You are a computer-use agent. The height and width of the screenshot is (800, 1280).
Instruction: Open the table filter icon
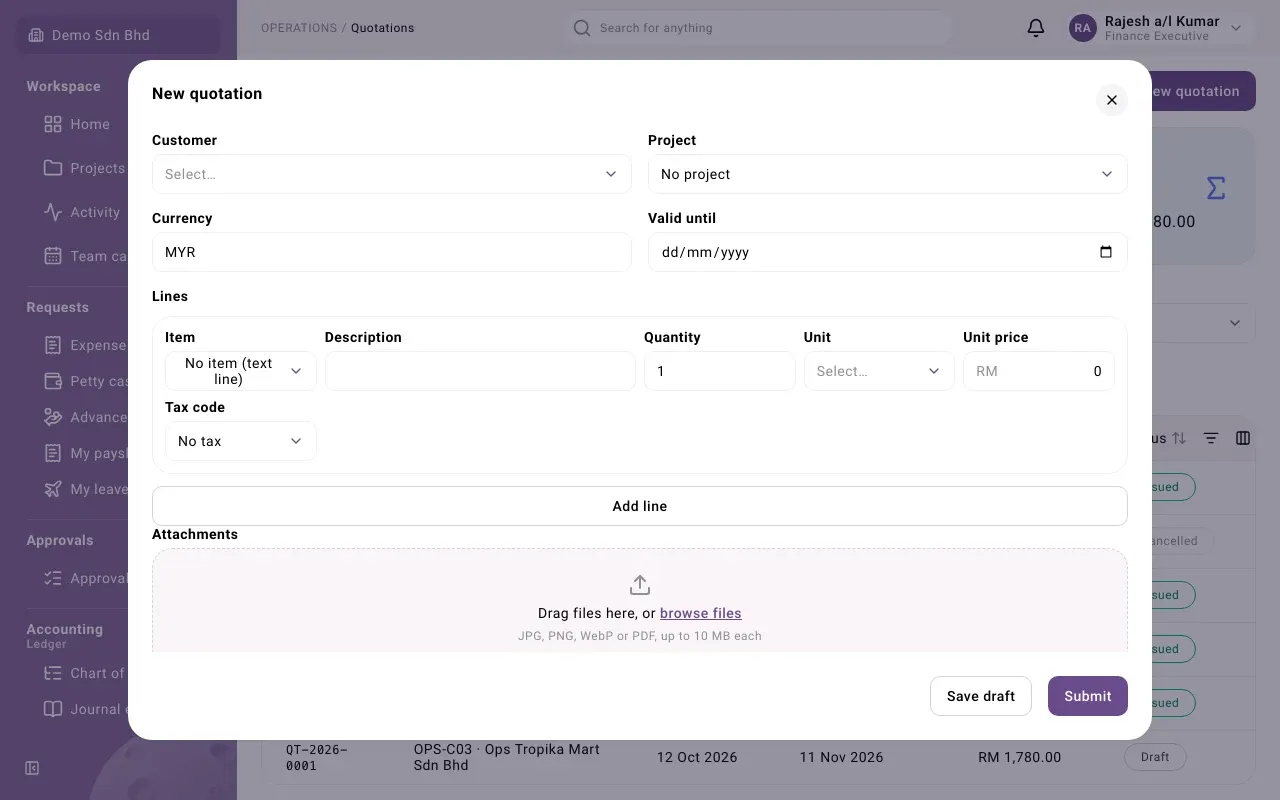(1211, 438)
